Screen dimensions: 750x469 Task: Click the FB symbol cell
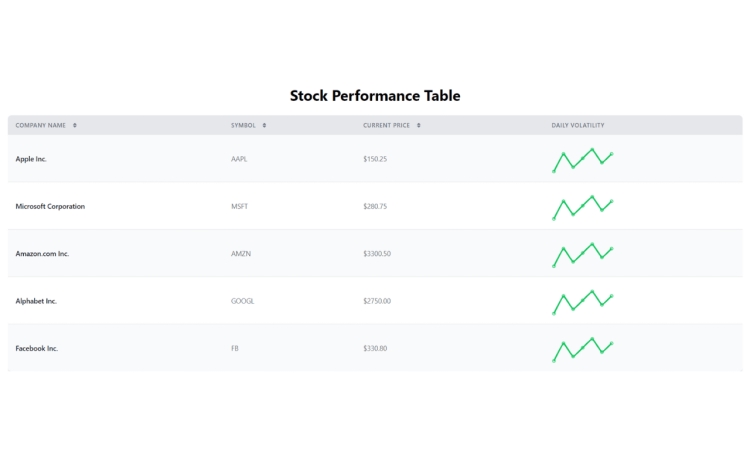click(235, 349)
